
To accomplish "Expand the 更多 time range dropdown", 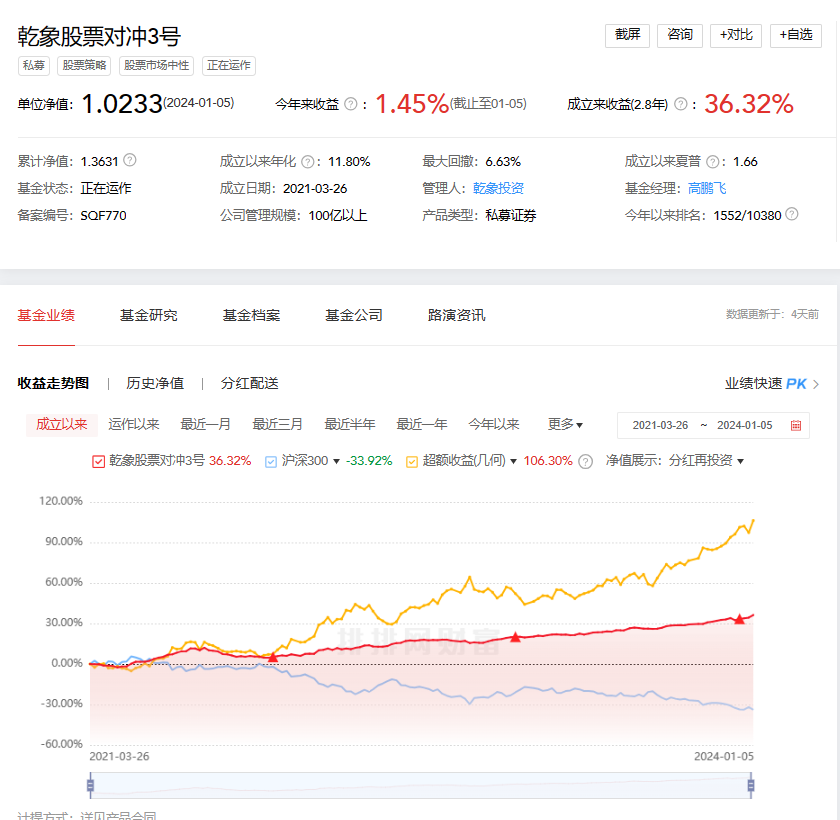I will [x=565, y=425].
